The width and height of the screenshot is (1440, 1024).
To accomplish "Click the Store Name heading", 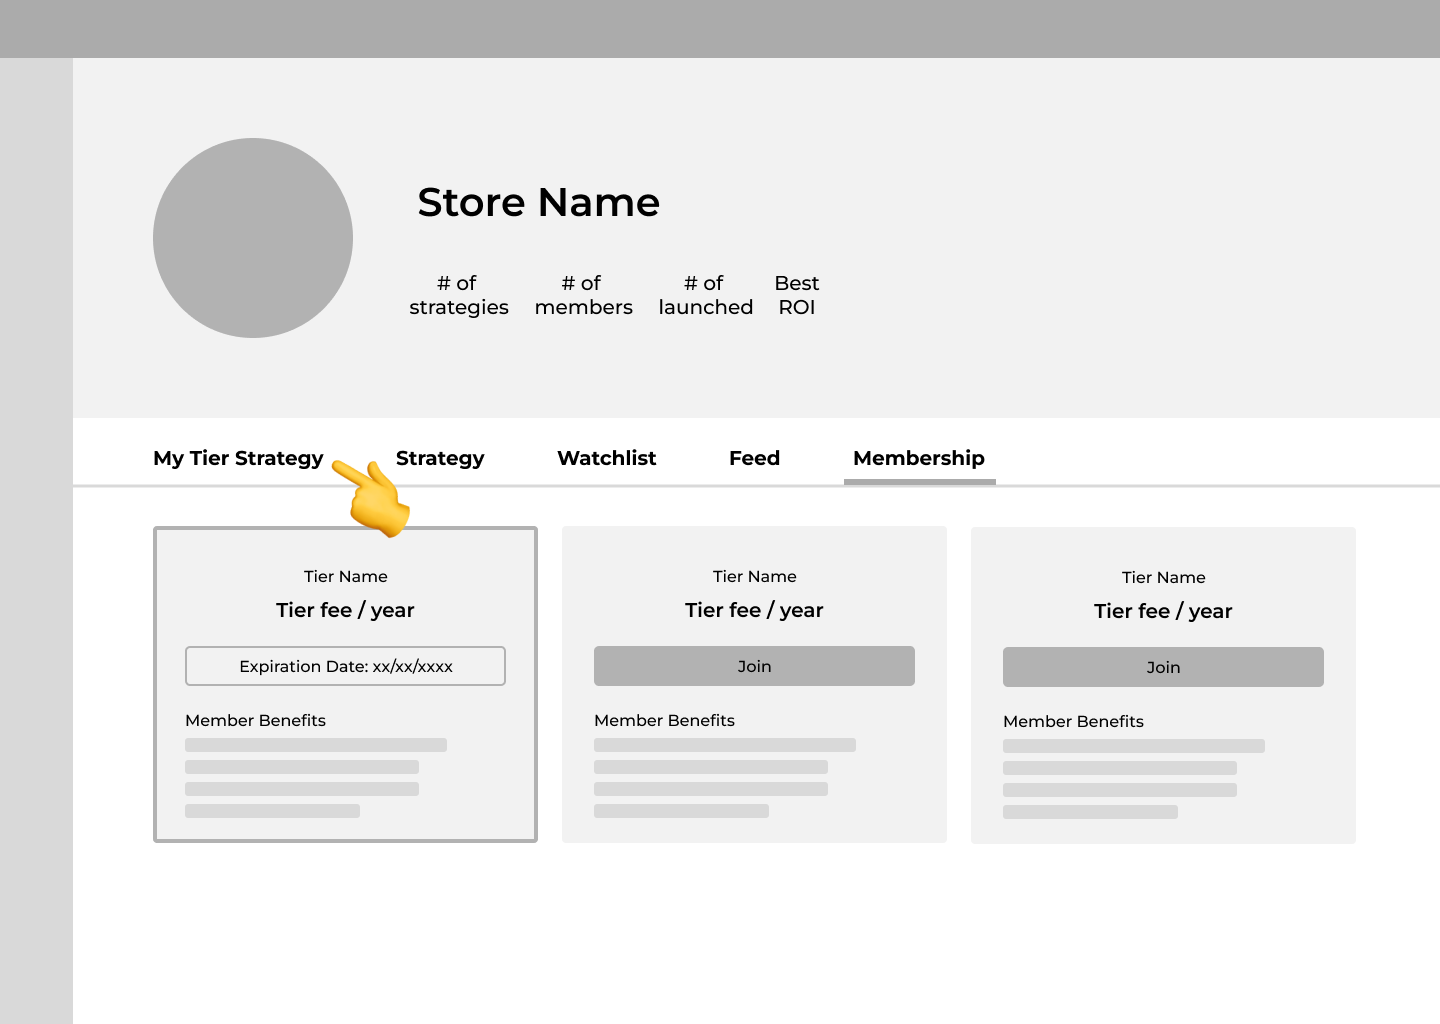I will coord(538,202).
